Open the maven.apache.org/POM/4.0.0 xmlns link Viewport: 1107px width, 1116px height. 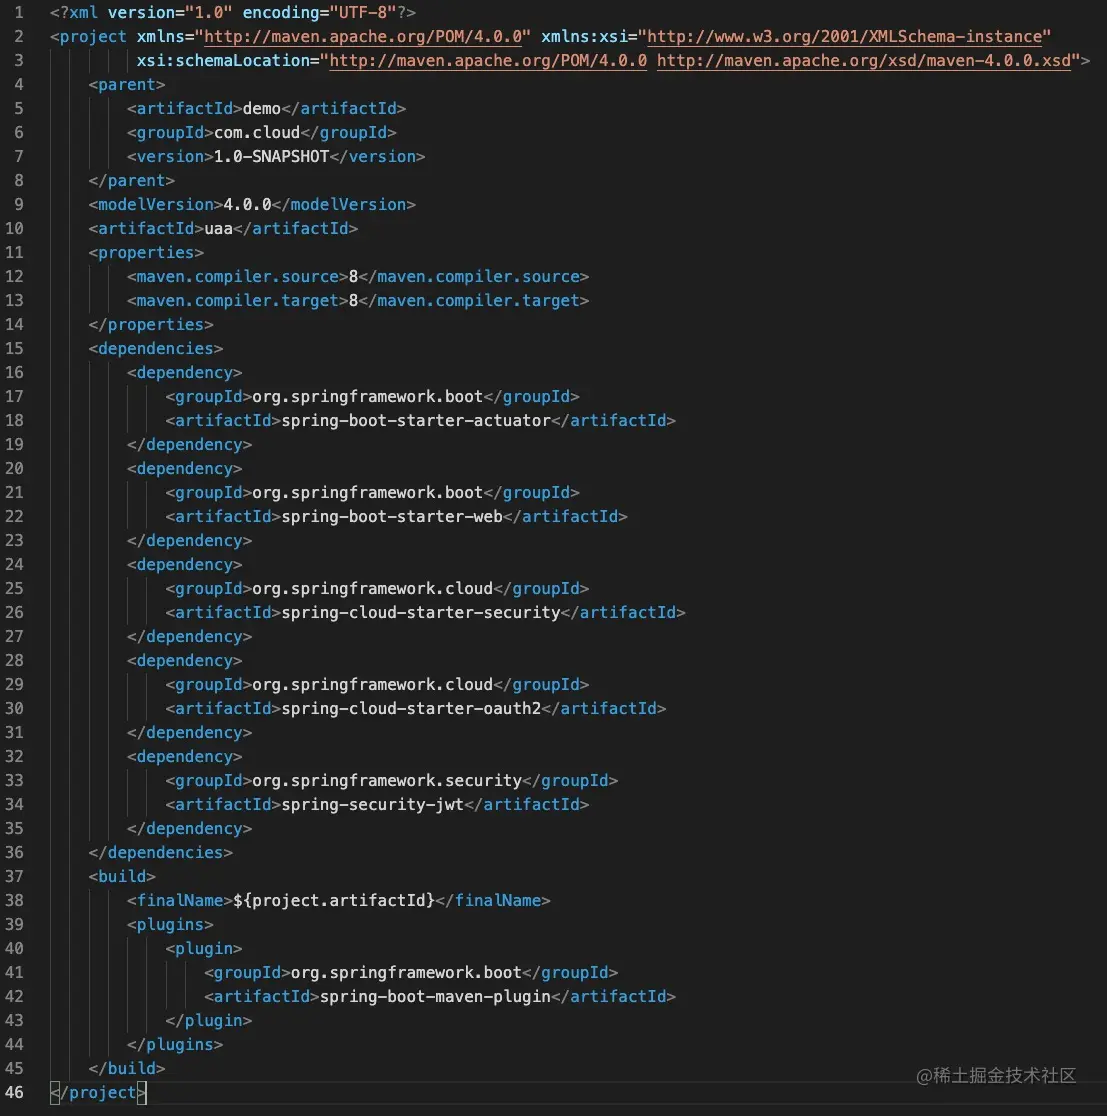[363, 36]
